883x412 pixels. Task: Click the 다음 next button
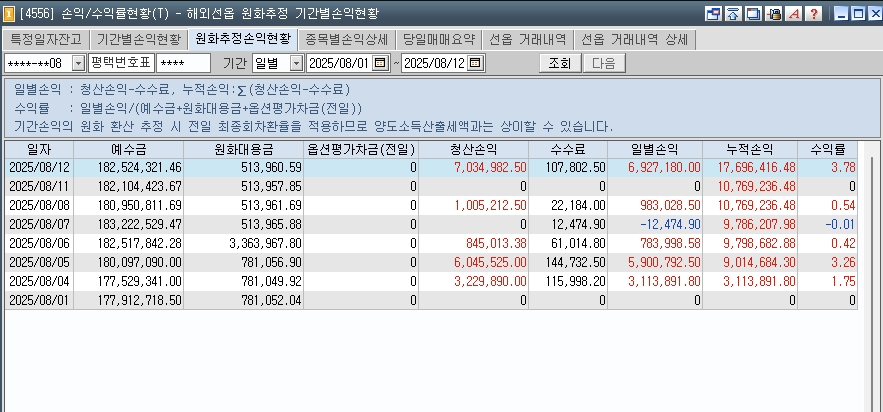tap(604, 63)
